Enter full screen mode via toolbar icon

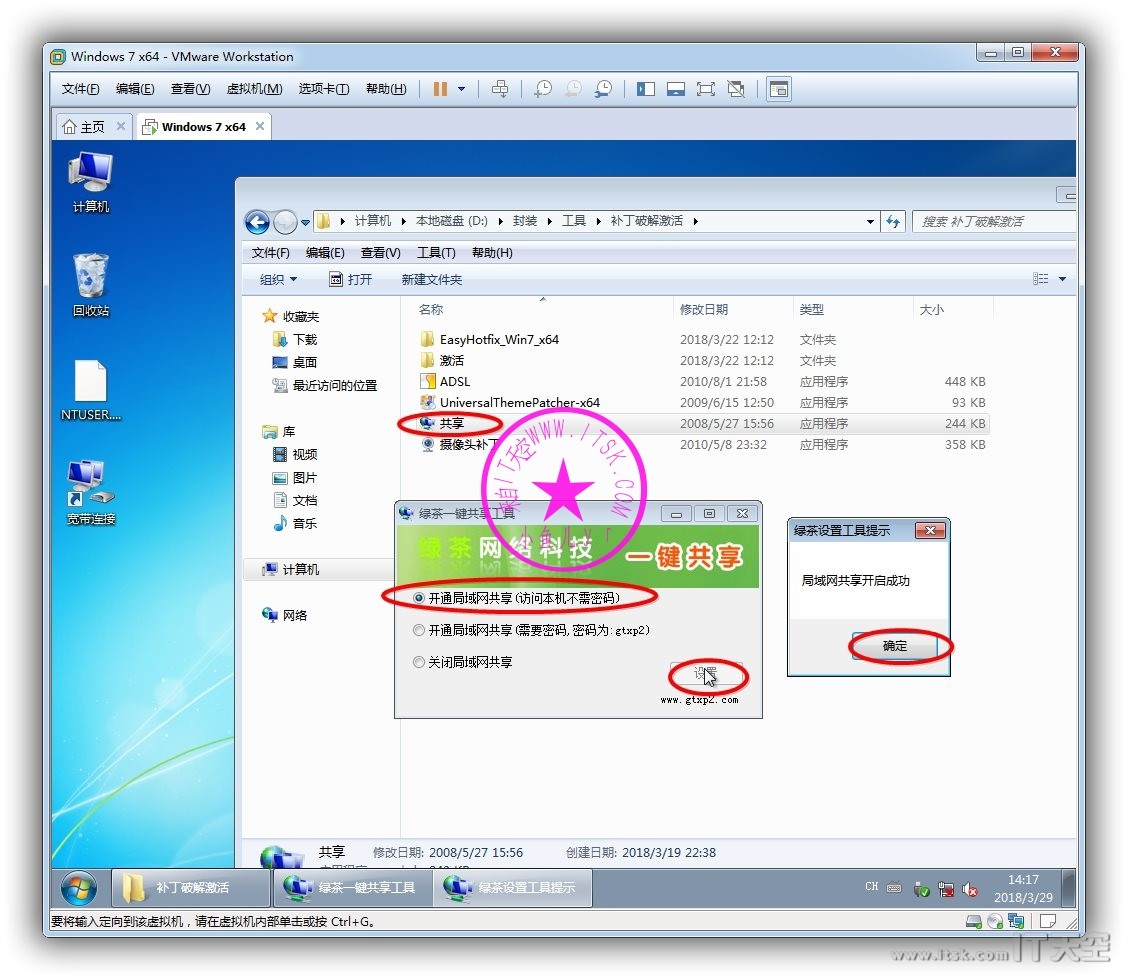pos(706,89)
